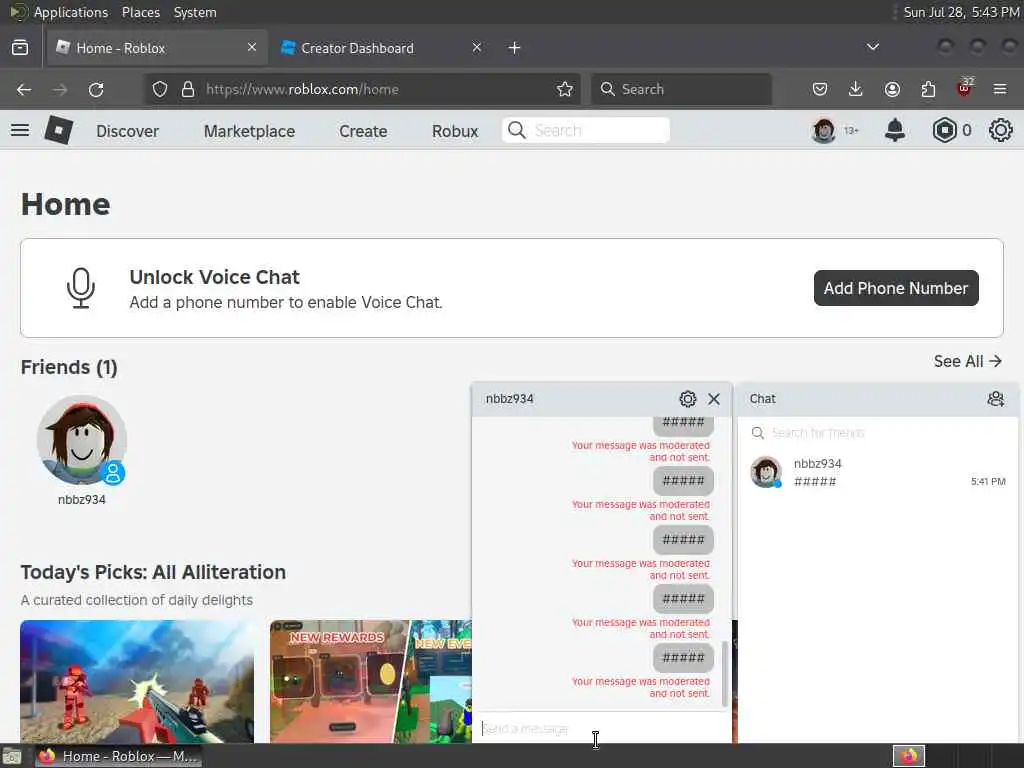
Task: Open Firefox extensions puzzle icon
Action: coord(928,89)
